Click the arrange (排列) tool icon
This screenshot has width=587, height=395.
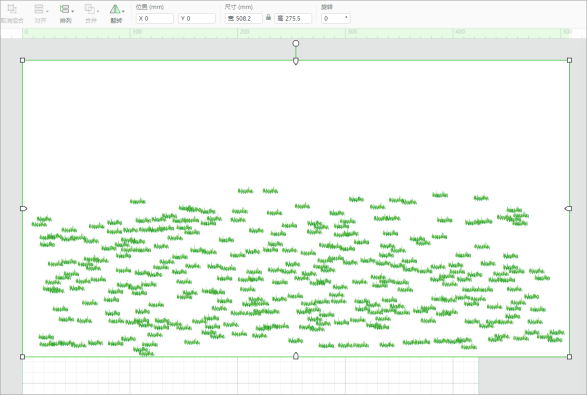point(64,9)
